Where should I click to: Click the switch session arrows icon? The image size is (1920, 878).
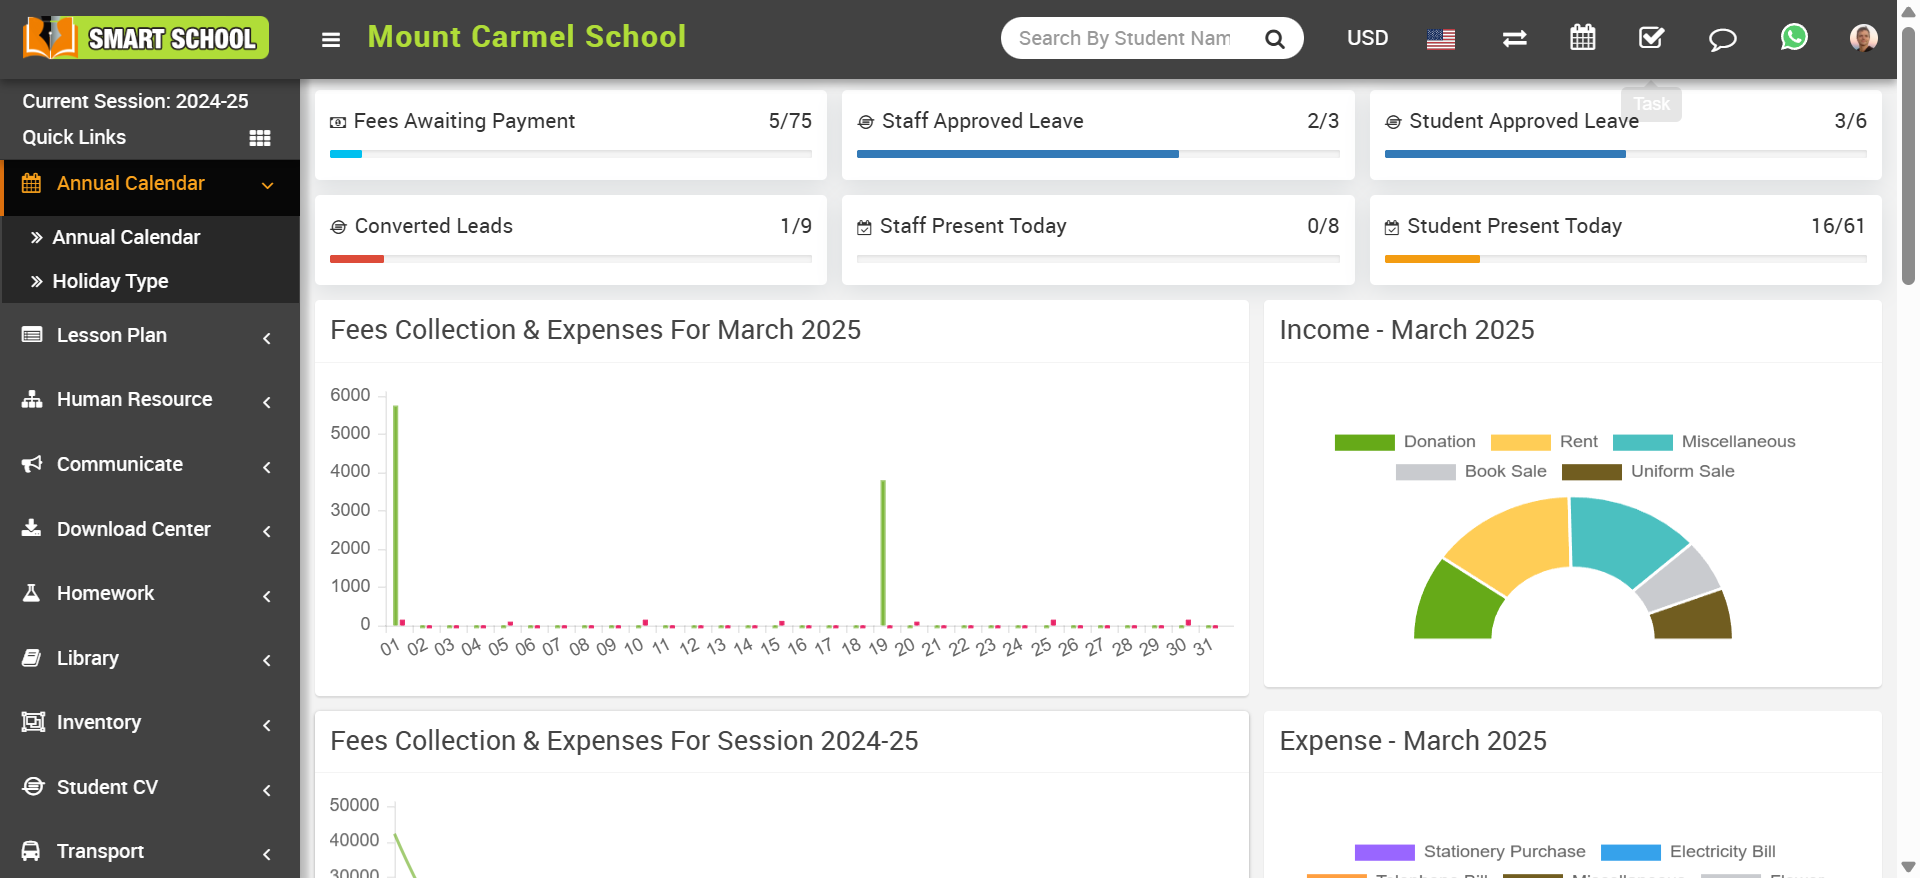(1515, 39)
